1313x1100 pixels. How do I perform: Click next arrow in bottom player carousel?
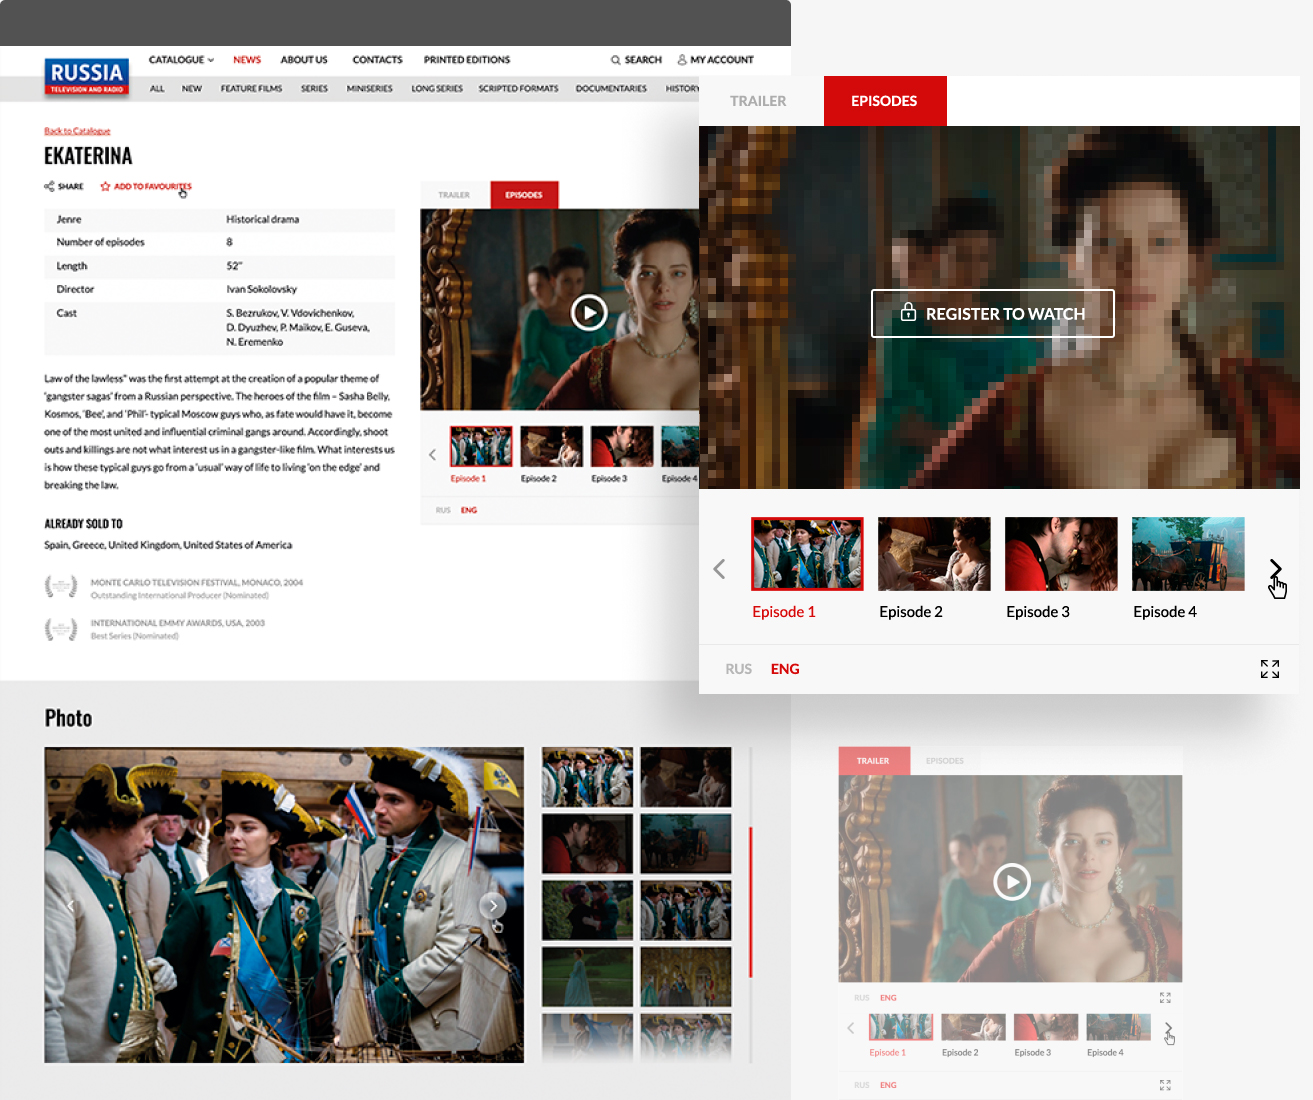pos(1168,1028)
